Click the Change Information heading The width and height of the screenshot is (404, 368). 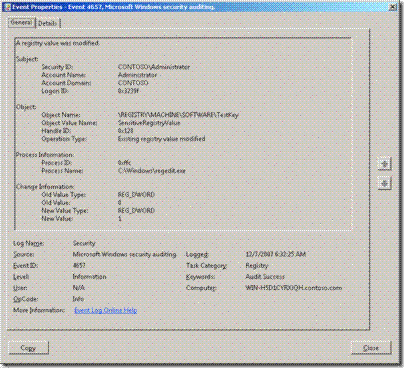(45, 187)
